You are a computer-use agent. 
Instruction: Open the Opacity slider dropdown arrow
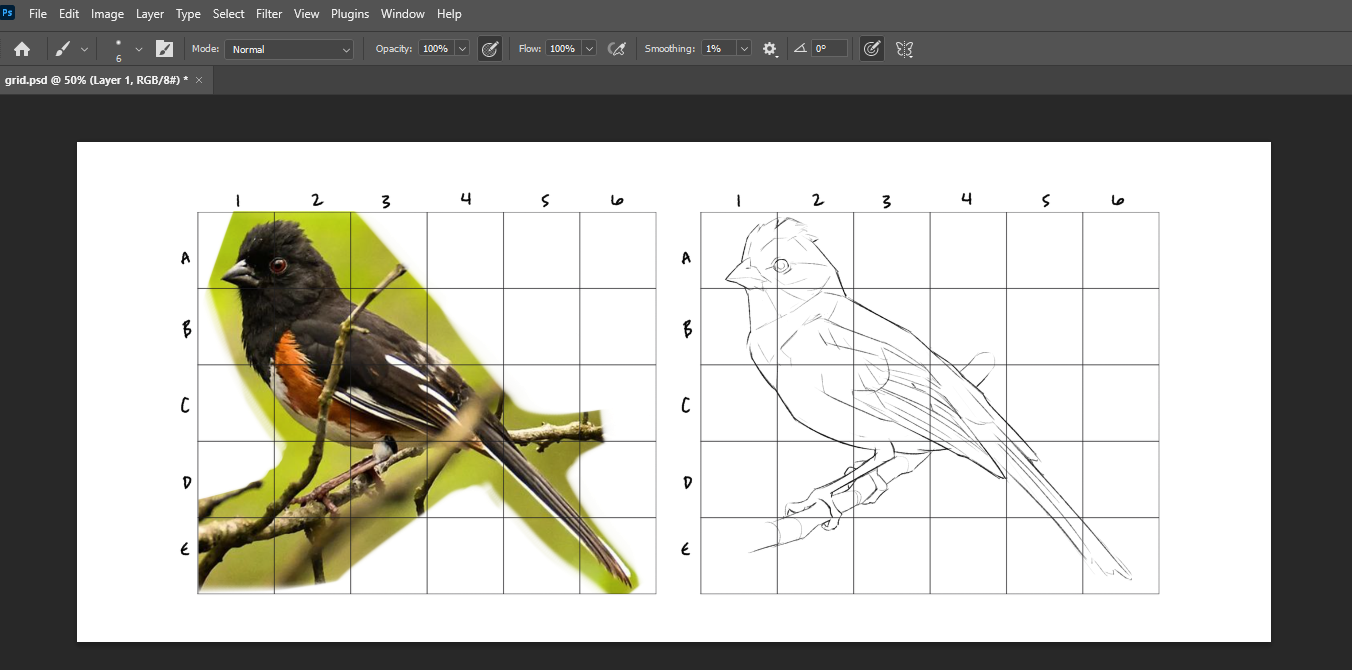click(x=462, y=49)
